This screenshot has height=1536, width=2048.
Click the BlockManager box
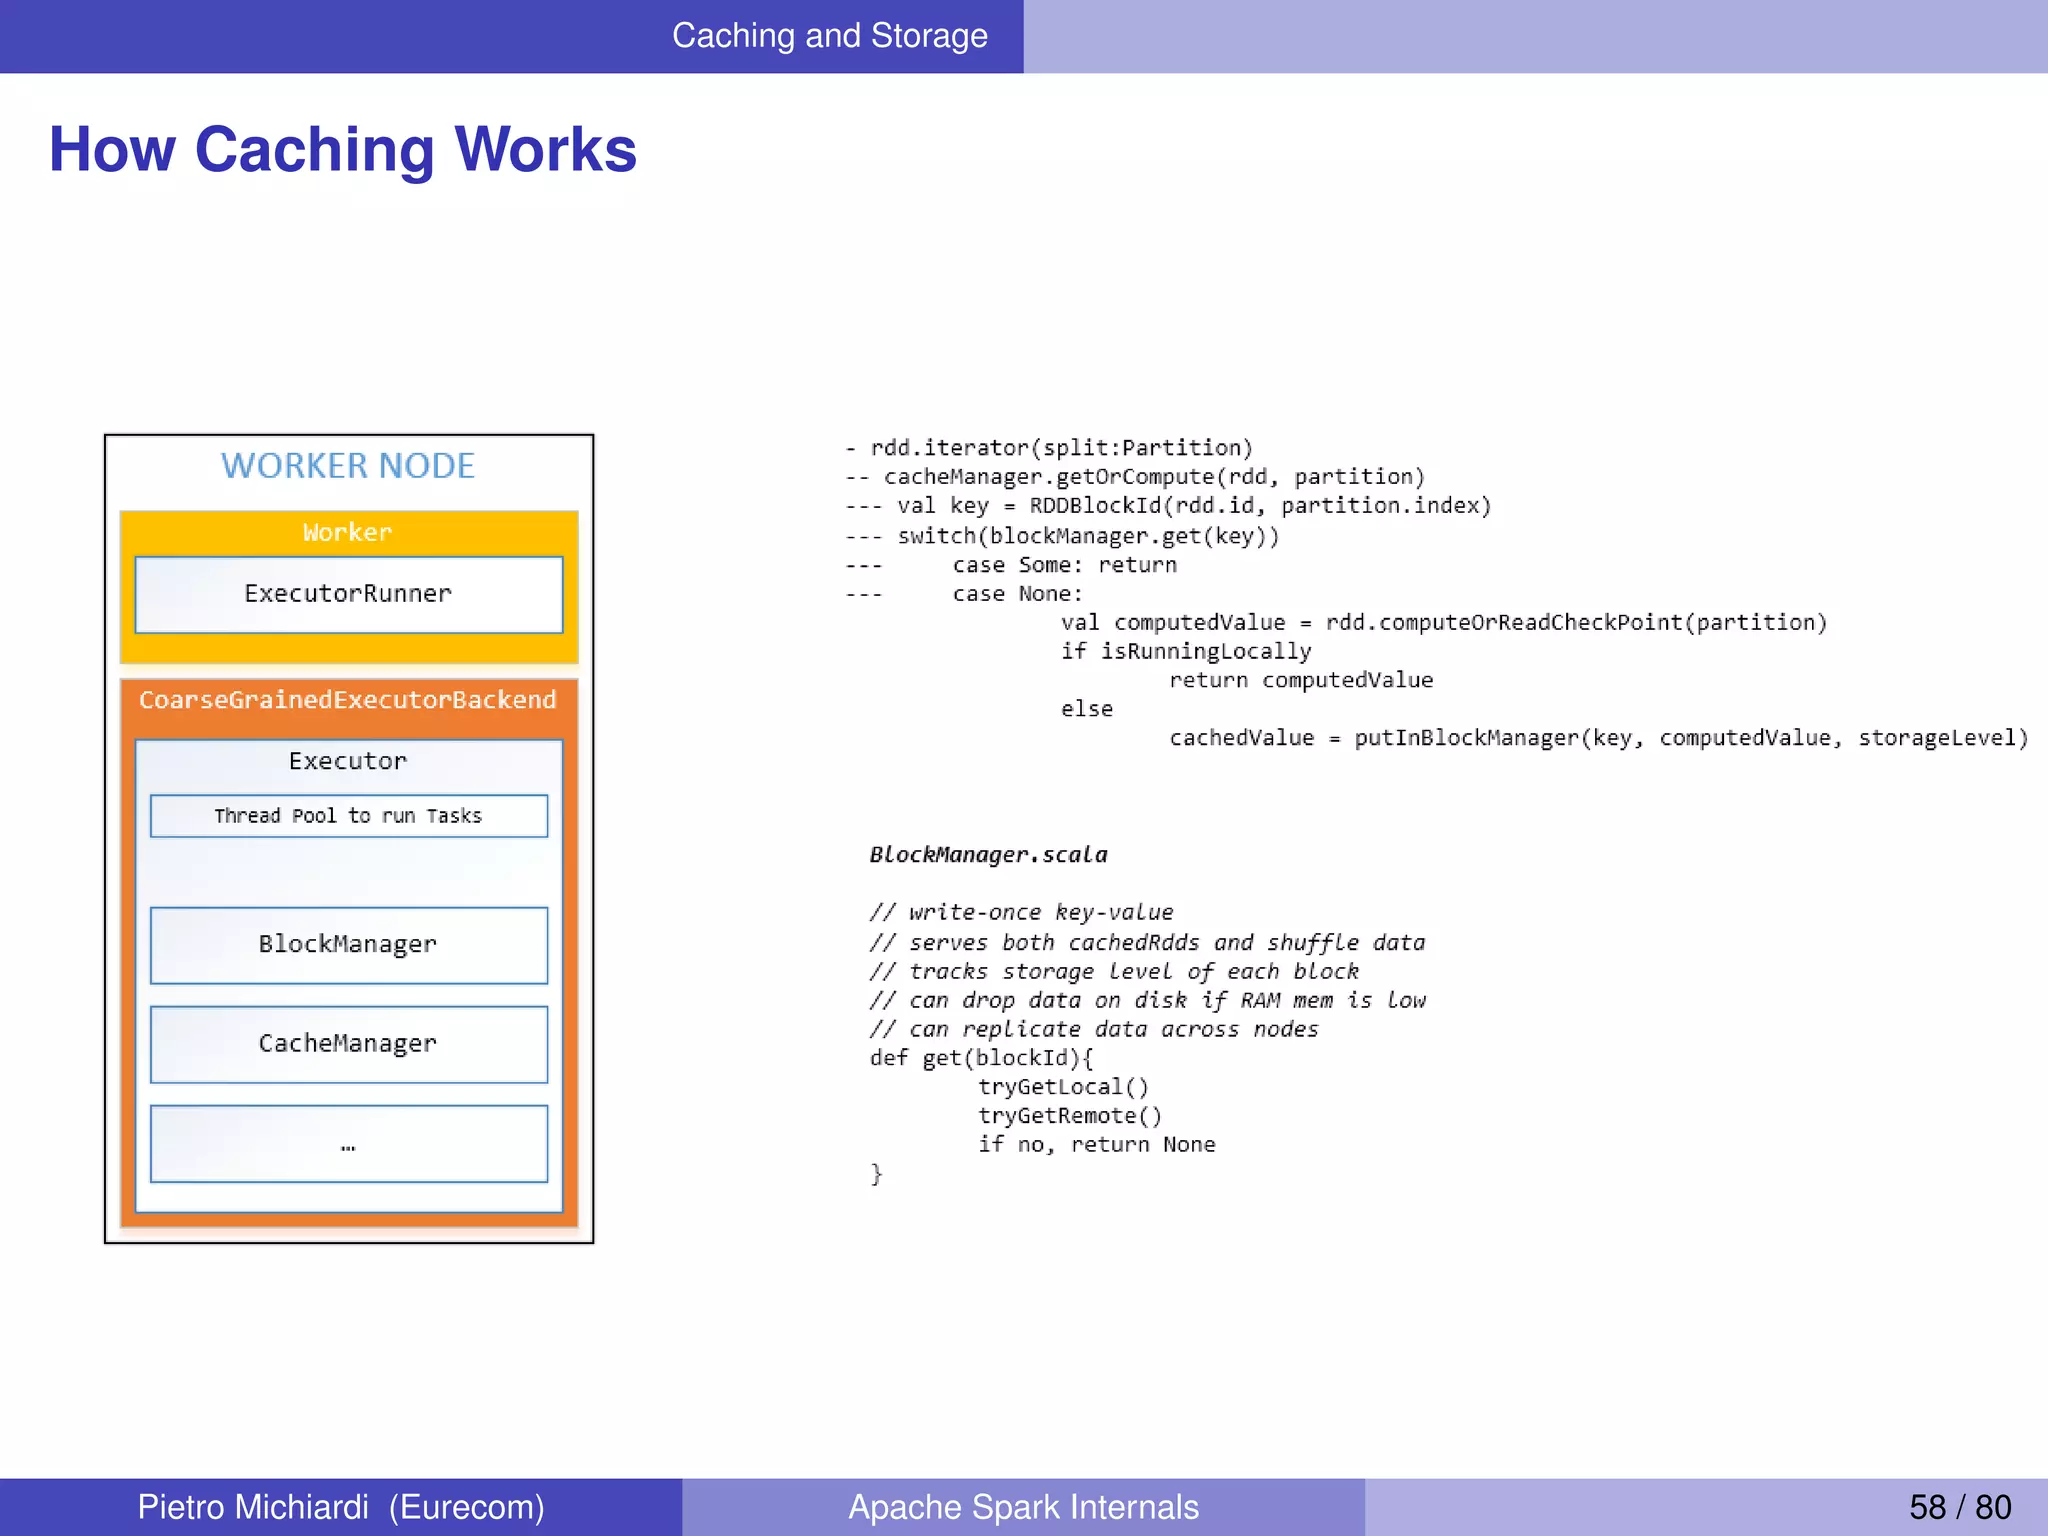click(x=348, y=945)
